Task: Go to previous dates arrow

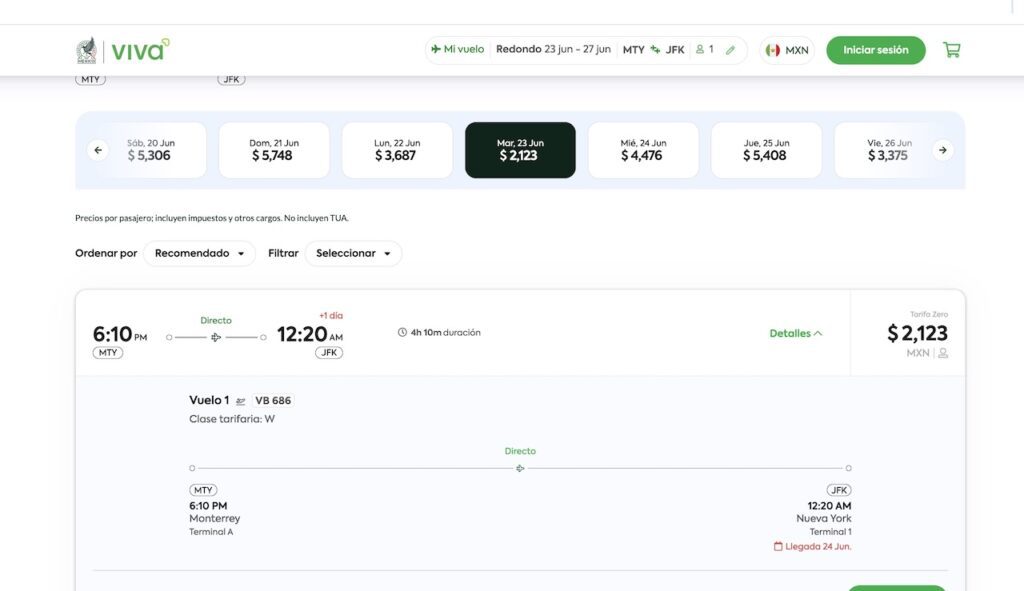Action: (98, 150)
